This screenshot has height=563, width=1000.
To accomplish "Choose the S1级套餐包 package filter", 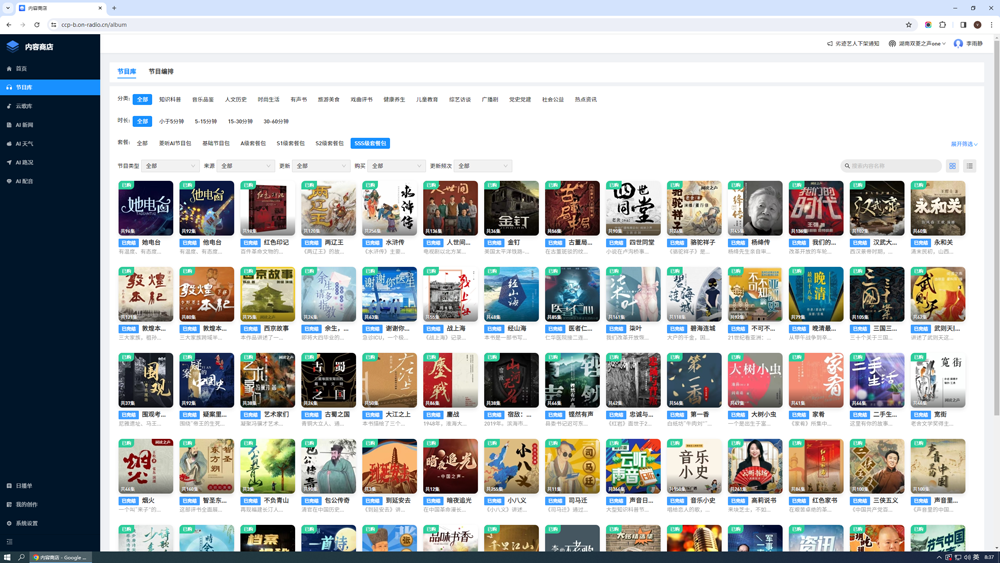I will pos(290,143).
